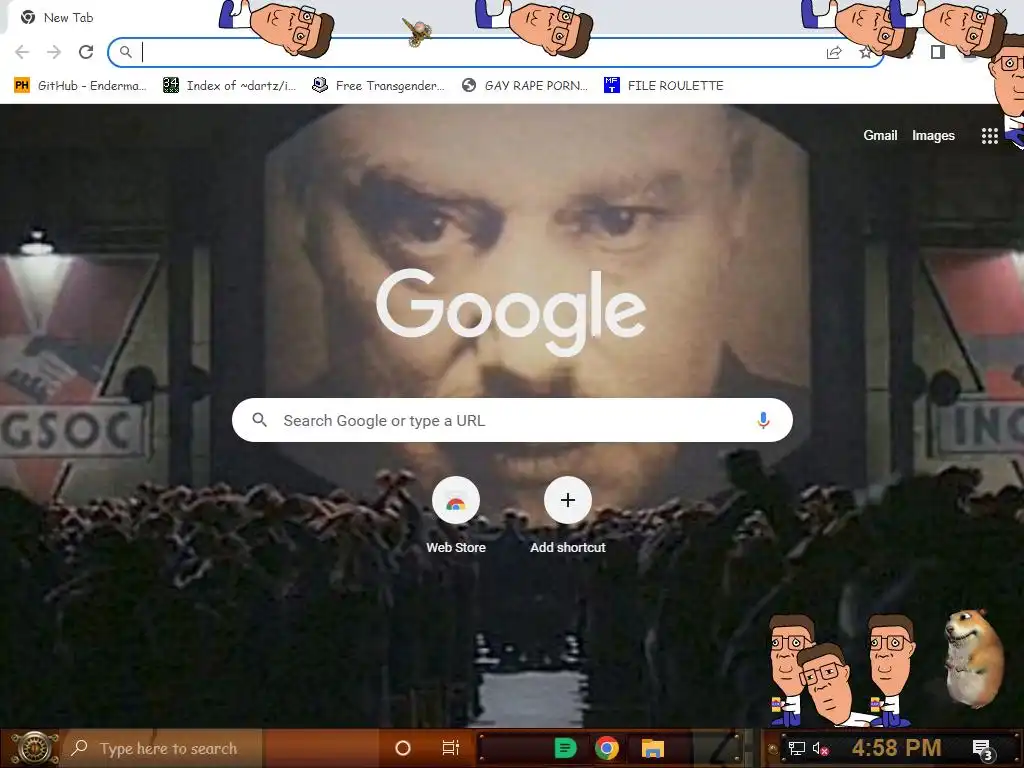
Task: Open the GitHub - Enderma... bookmark
Action: [x=80, y=86]
